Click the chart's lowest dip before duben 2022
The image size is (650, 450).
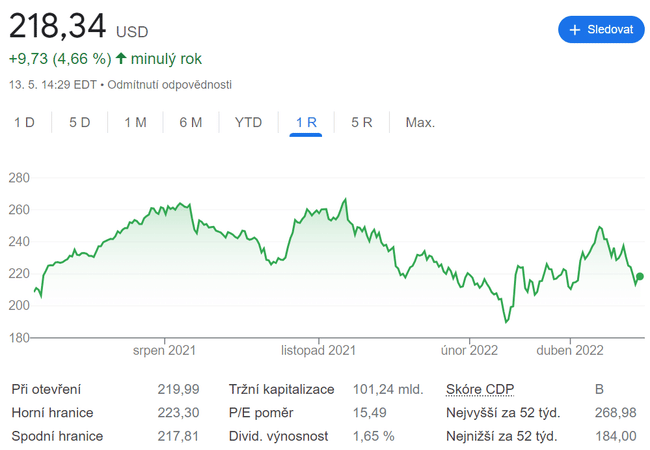pos(507,322)
